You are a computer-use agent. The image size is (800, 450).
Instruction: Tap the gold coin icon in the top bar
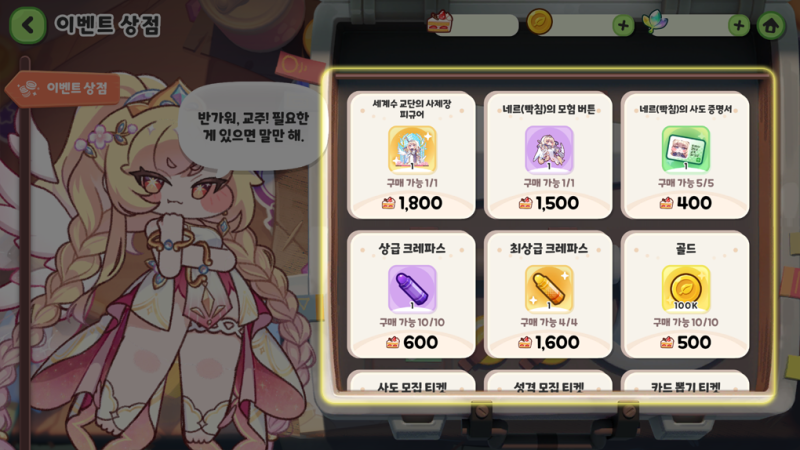pos(539,22)
